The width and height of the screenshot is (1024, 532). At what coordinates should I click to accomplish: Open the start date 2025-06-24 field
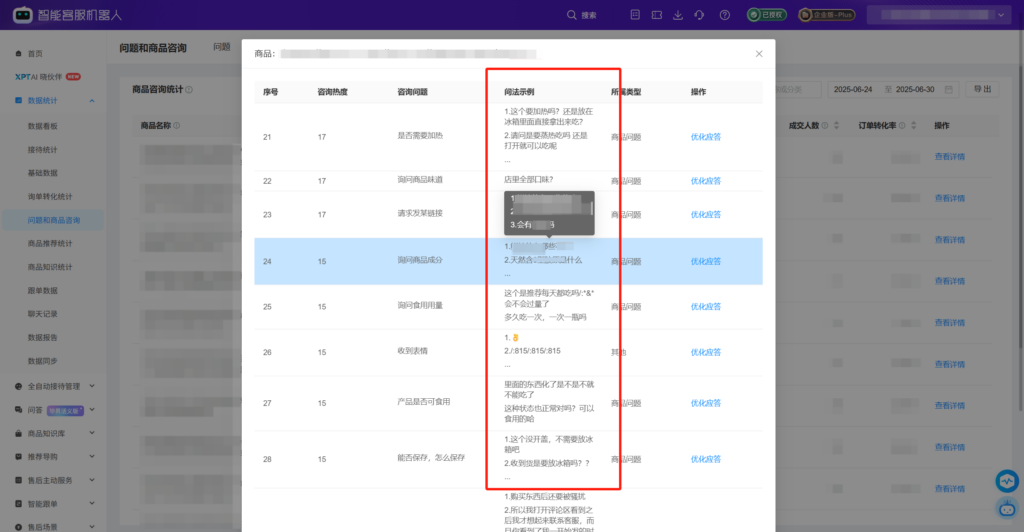853,89
